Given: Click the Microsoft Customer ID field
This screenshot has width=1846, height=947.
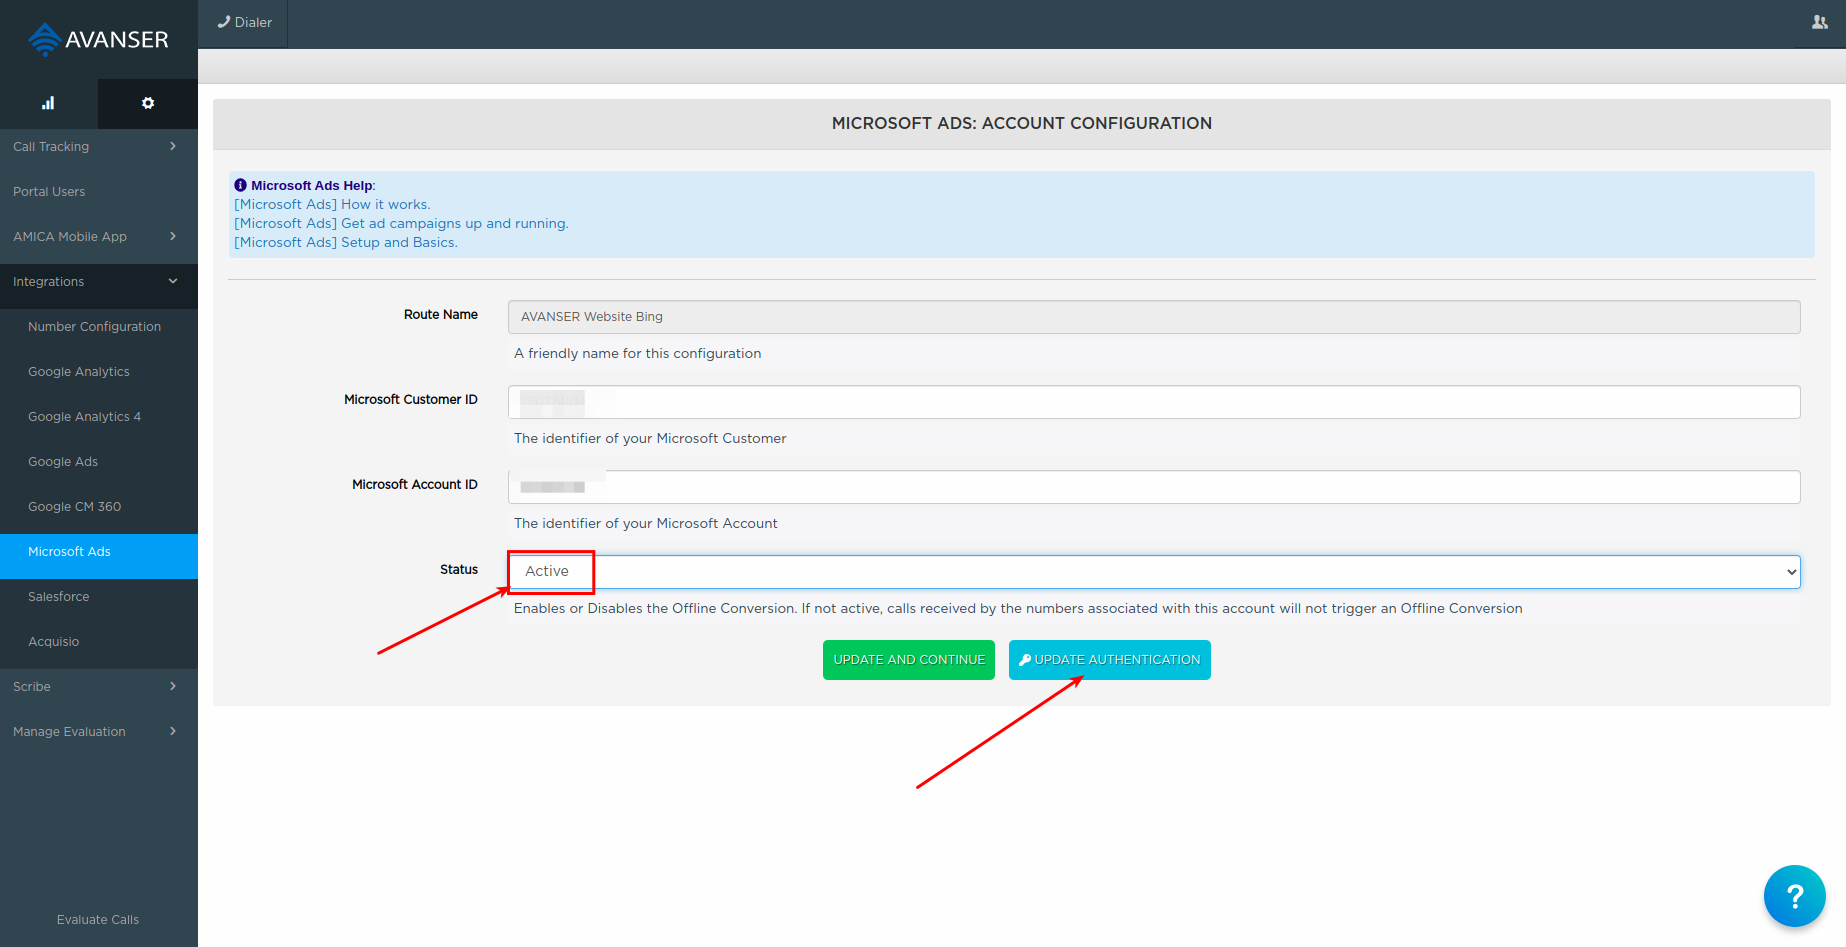Looking at the screenshot, I should point(1154,402).
